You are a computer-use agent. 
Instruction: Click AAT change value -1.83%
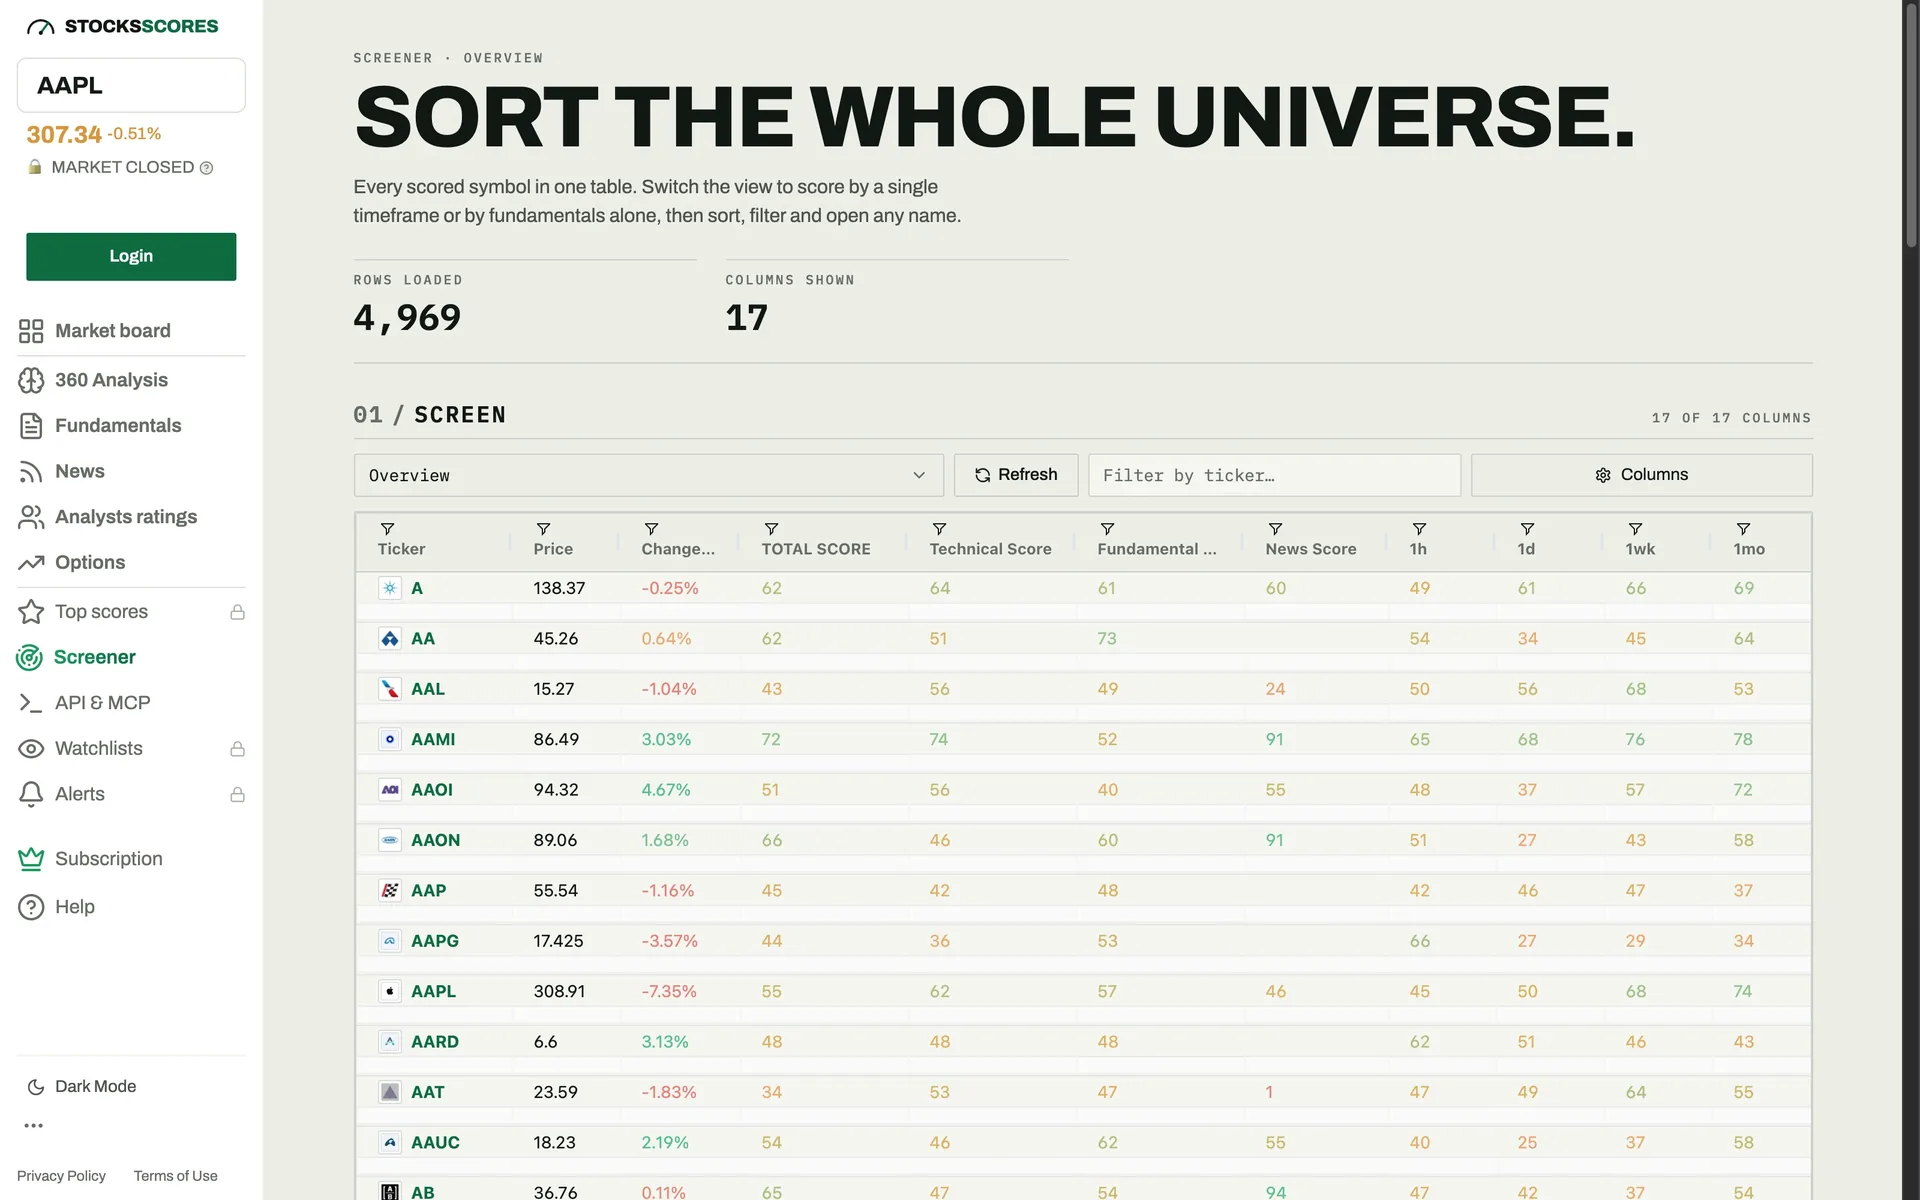[x=669, y=1093]
